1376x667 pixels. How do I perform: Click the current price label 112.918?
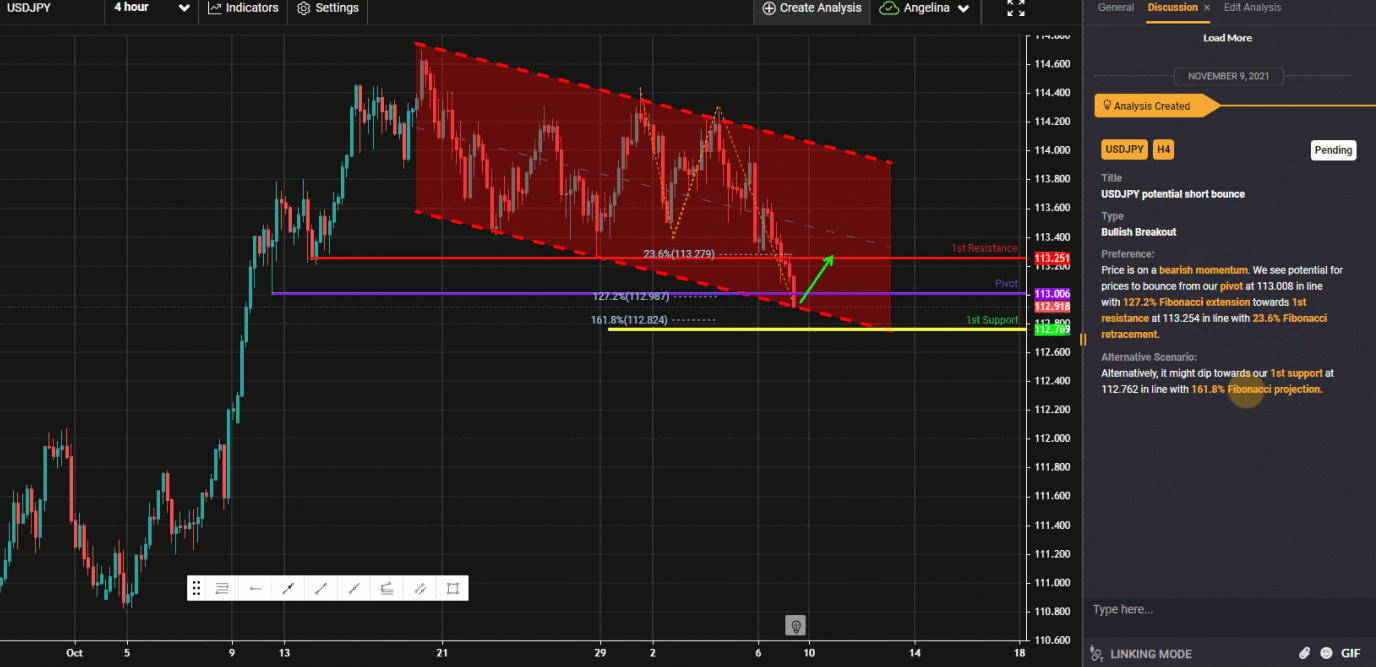tap(1051, 307)
